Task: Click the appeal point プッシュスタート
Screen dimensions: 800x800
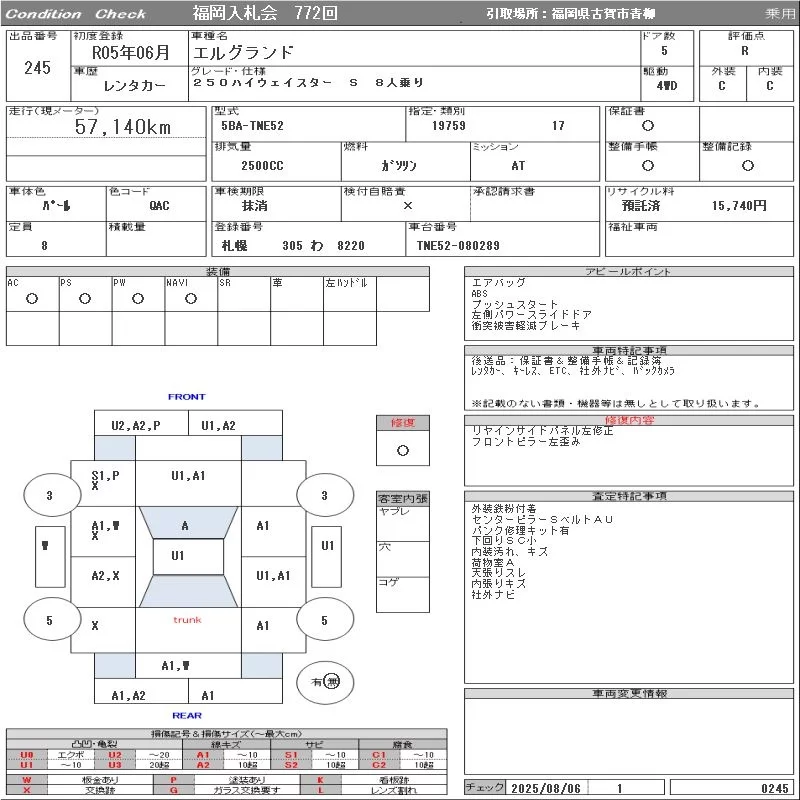Action: 515,304
